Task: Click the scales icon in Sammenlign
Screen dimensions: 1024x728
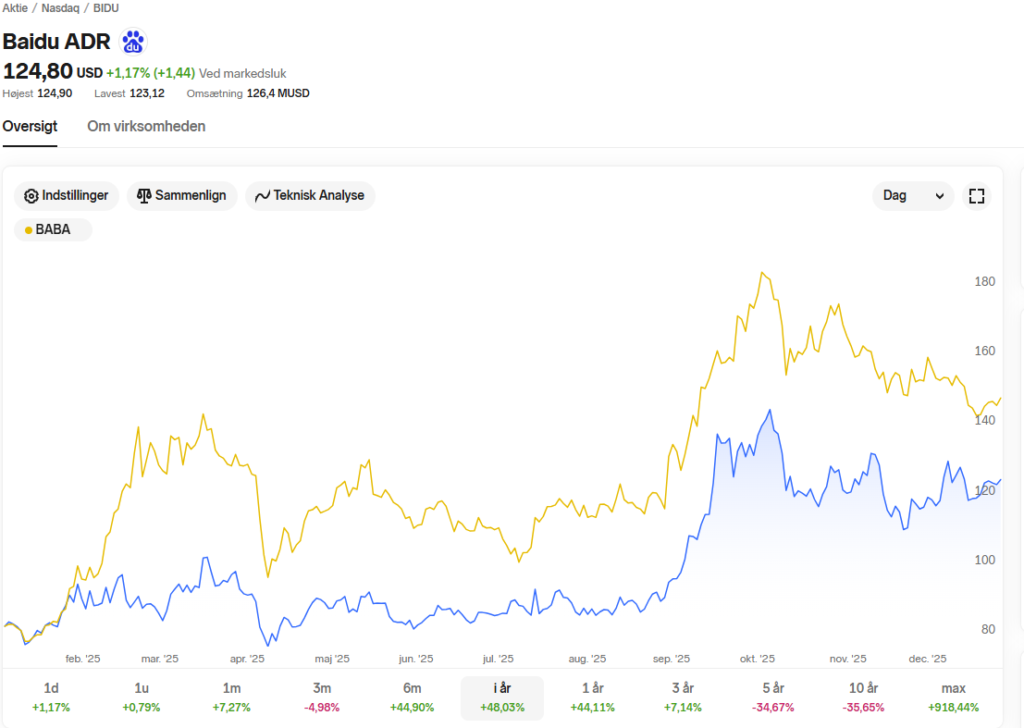Action: (x=144, y=195)
